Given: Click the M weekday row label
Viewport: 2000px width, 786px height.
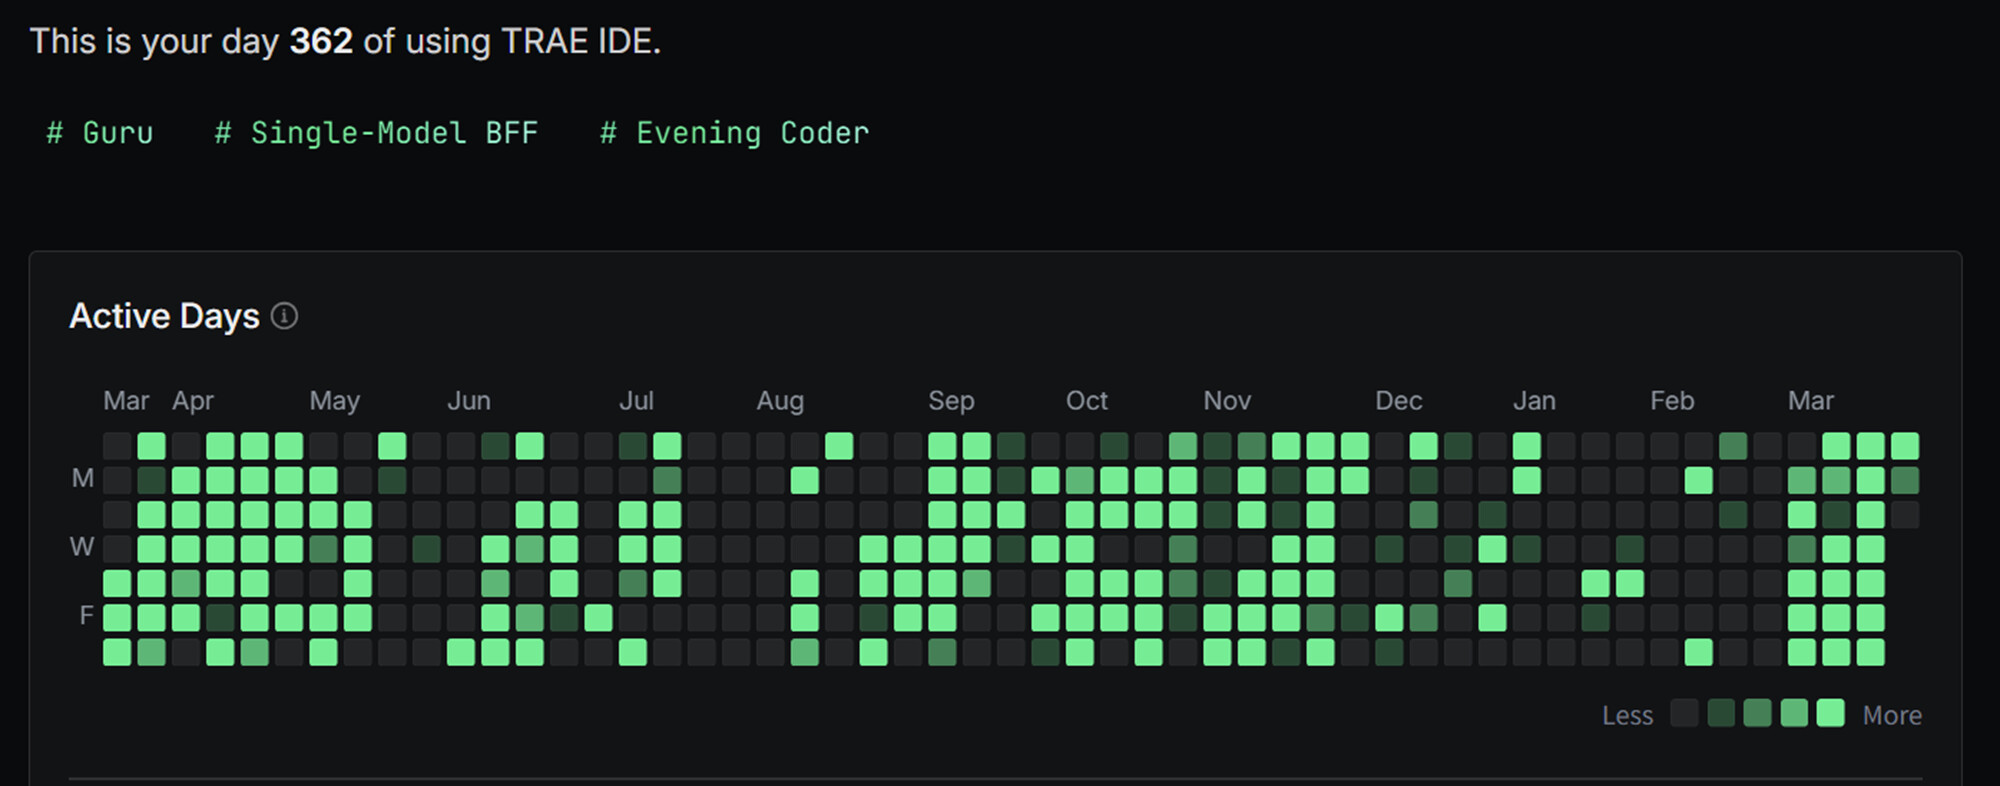Looking at the screenshot, I should [83, 479].
